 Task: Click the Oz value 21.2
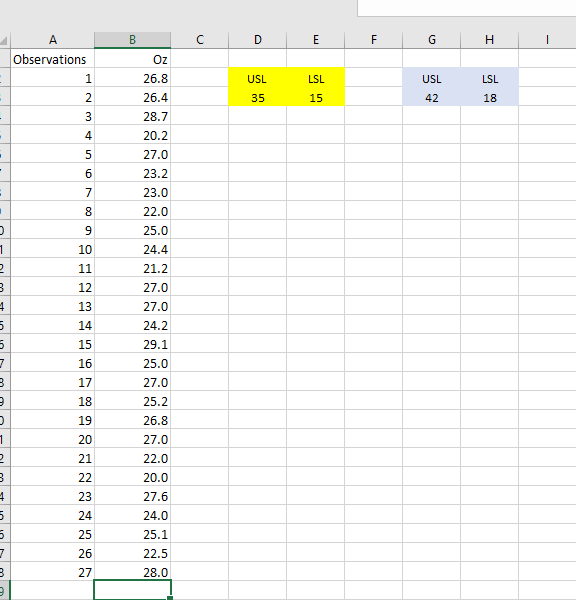pos(132,268)
